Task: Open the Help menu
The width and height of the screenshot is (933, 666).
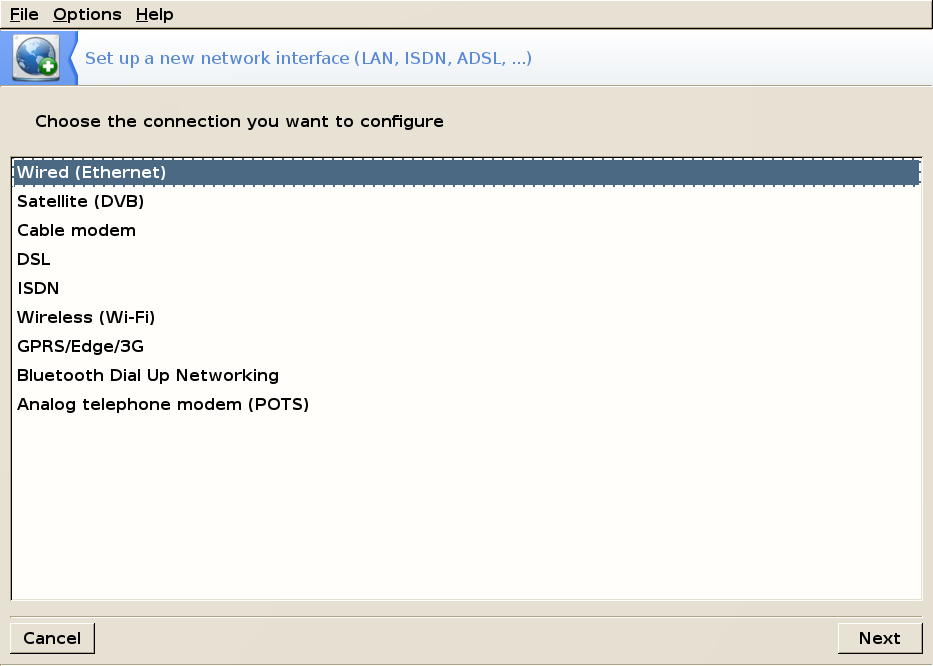Action: click(x=154, y=14)
